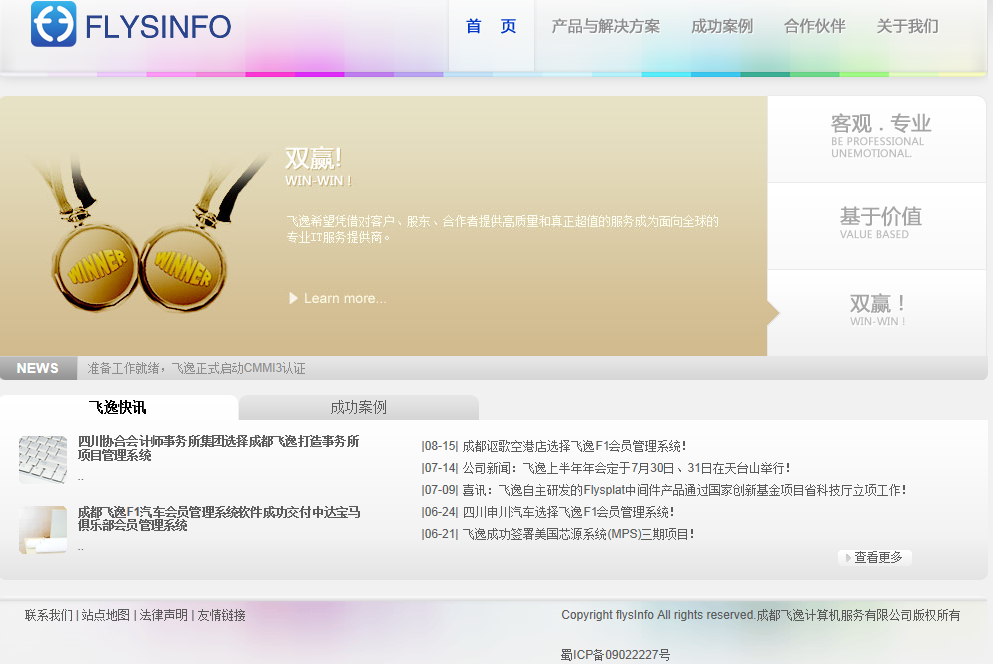Select the 双赢 Win-Win slide panel

[x=877, y=311]
